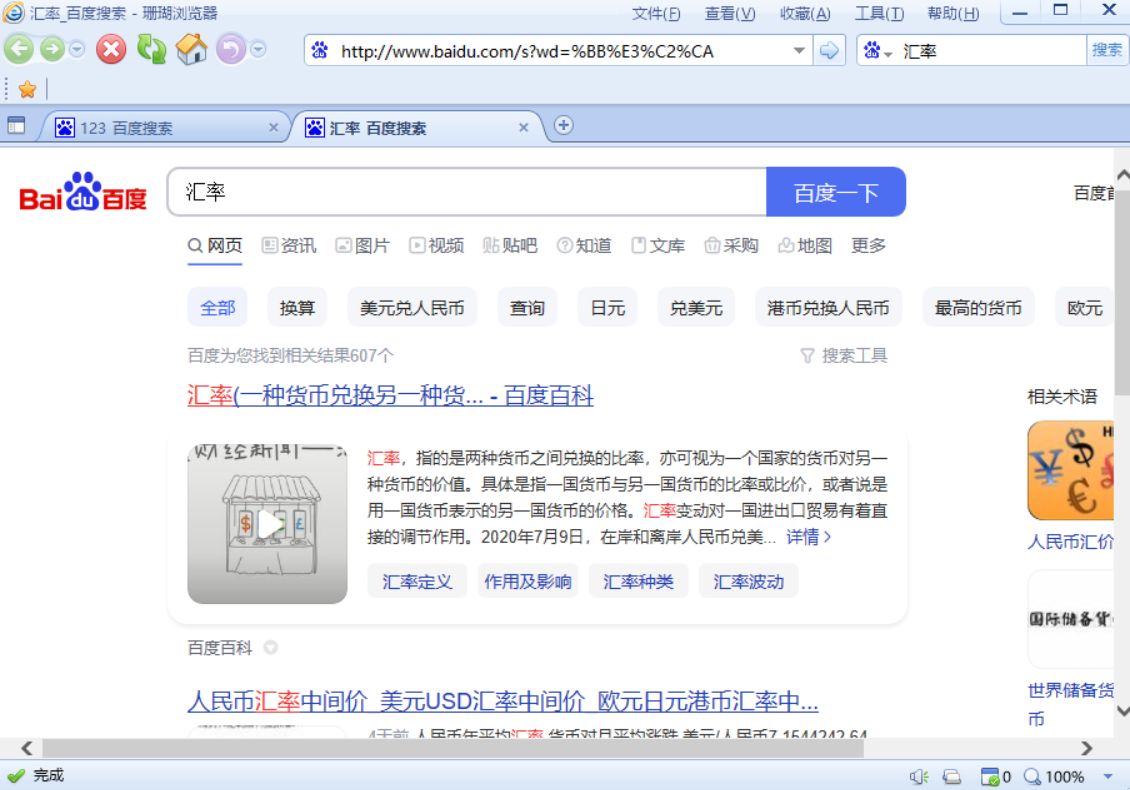Image resolution: width=1130 pixels, height=790 pixels.
Task: Click the 汇率波动 tag link
Action: [749, 582]
